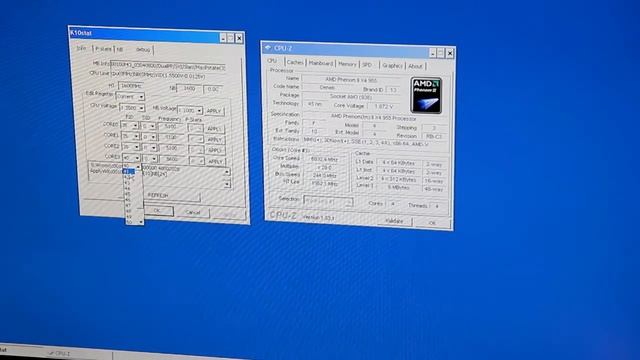
Task: Open the CORE0 DID dropdown
Action: tap(153, 126)
